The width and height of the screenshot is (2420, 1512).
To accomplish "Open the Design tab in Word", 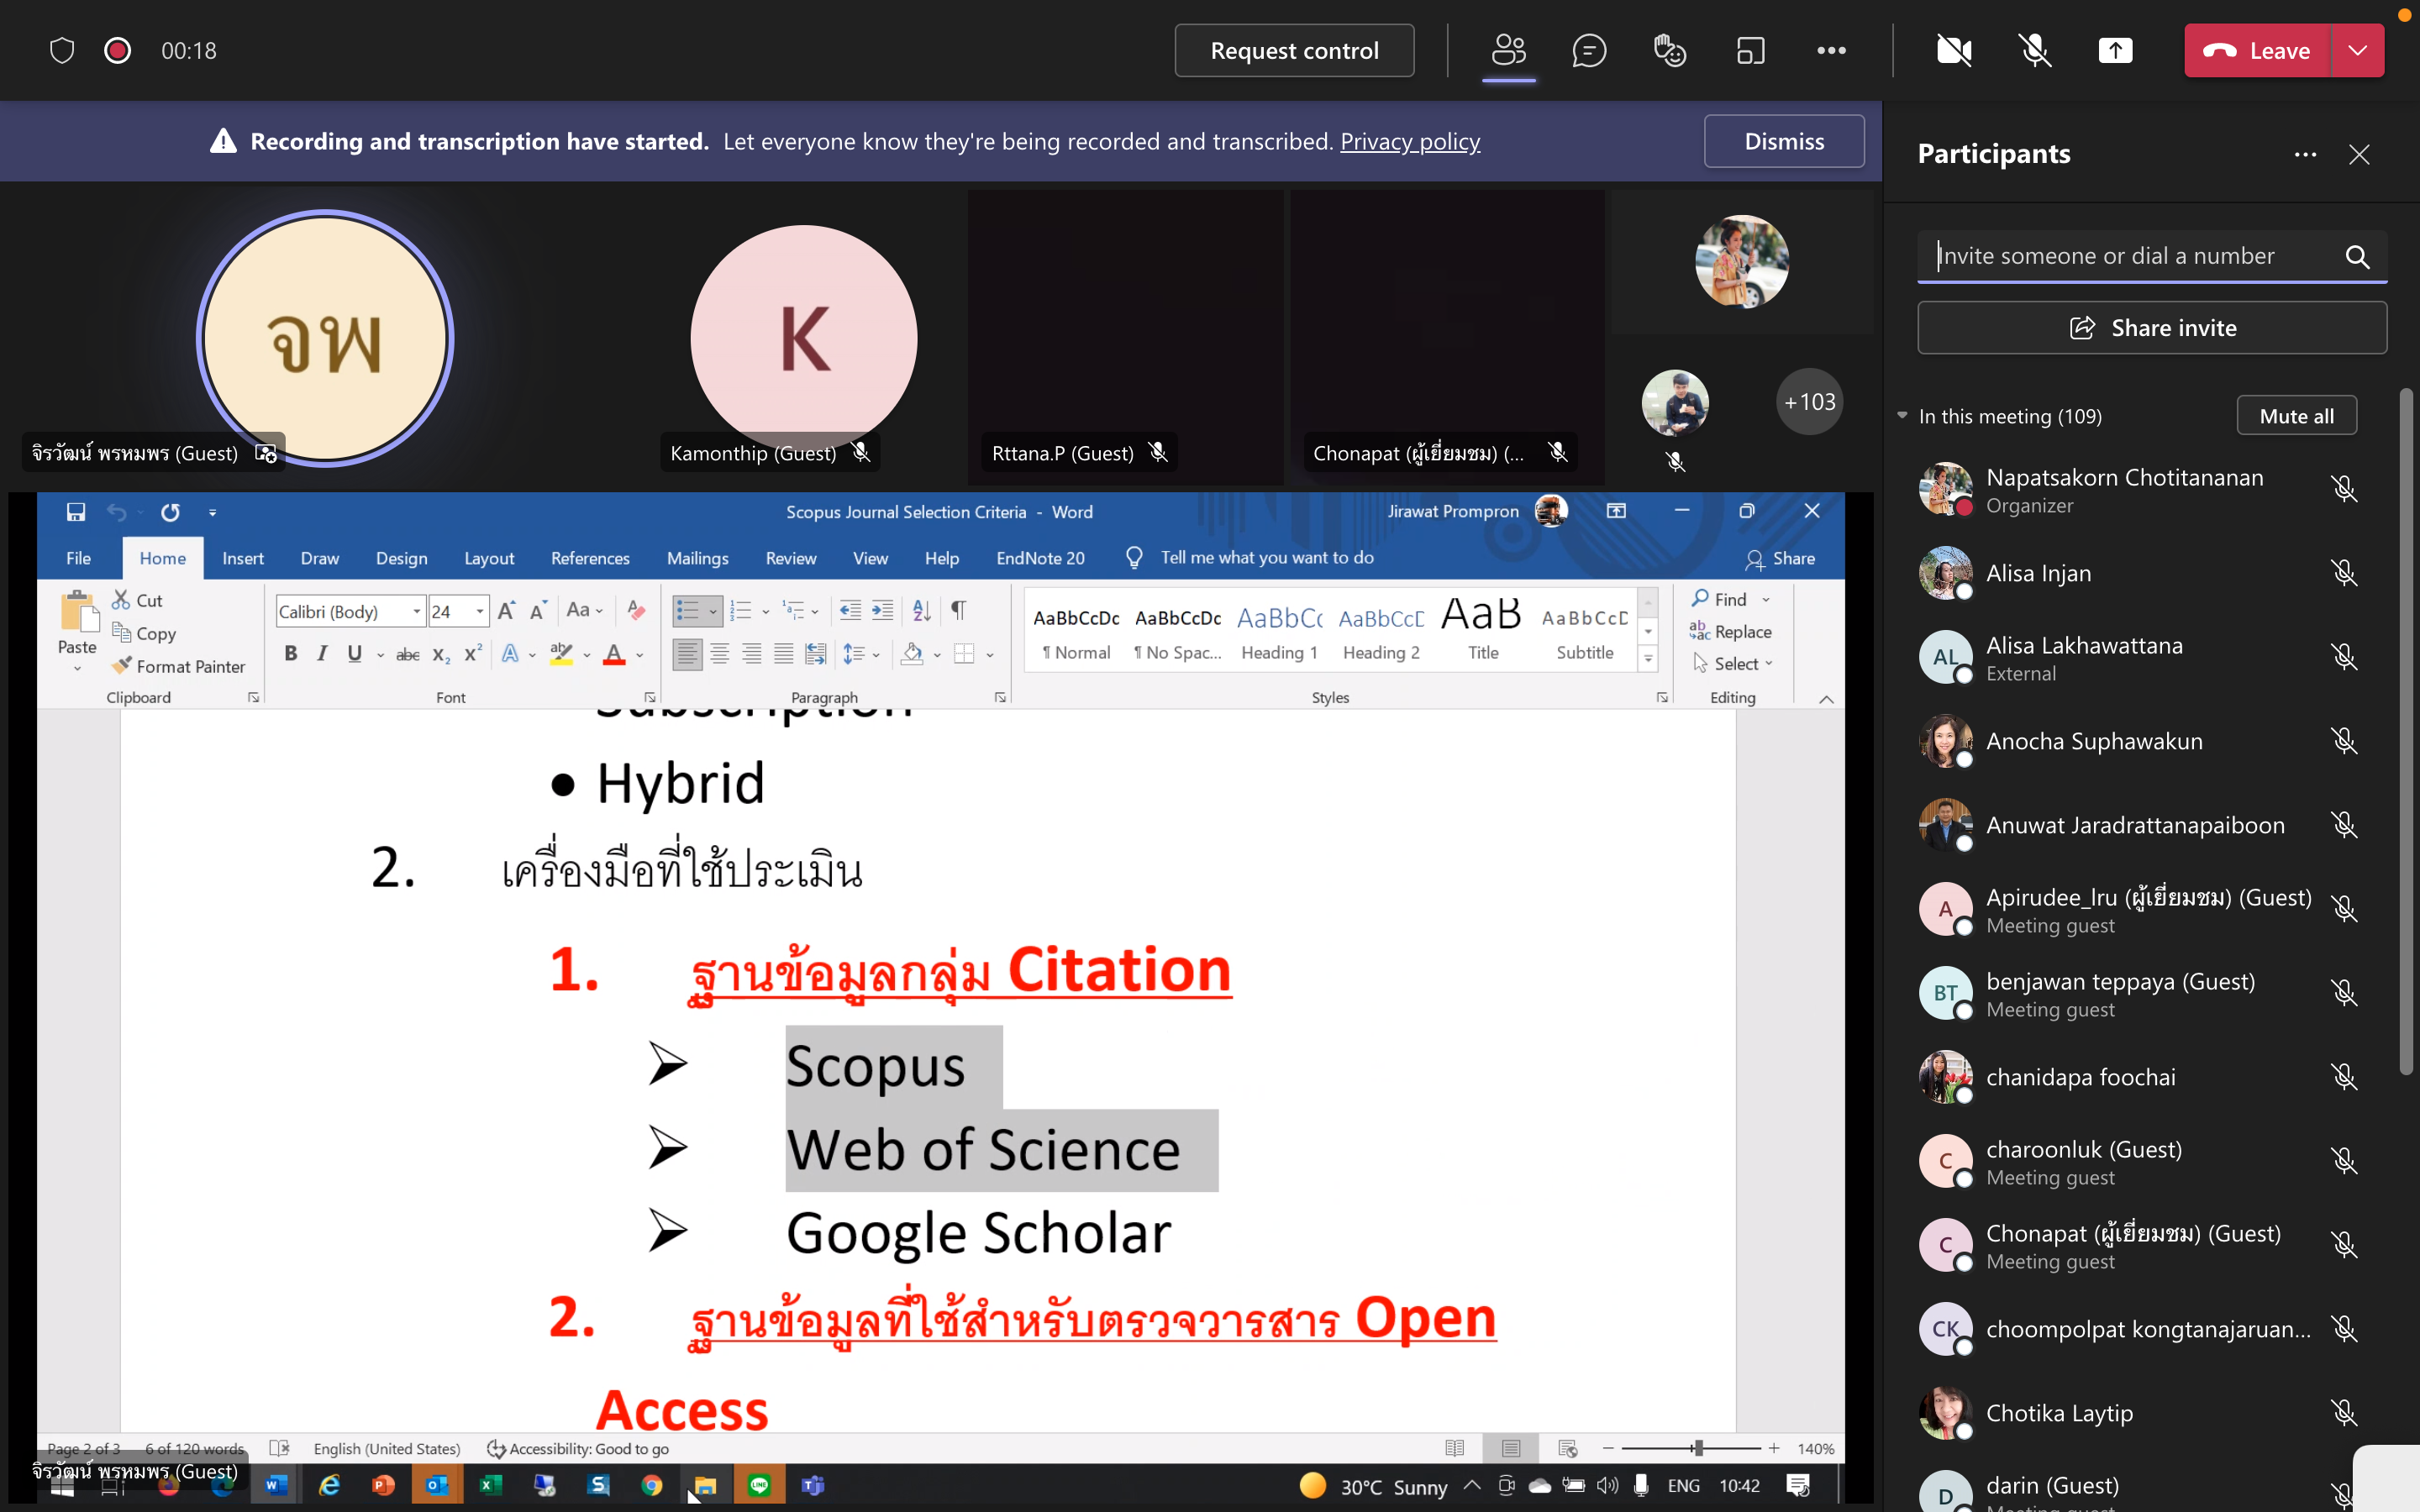I will click(401, 558).
